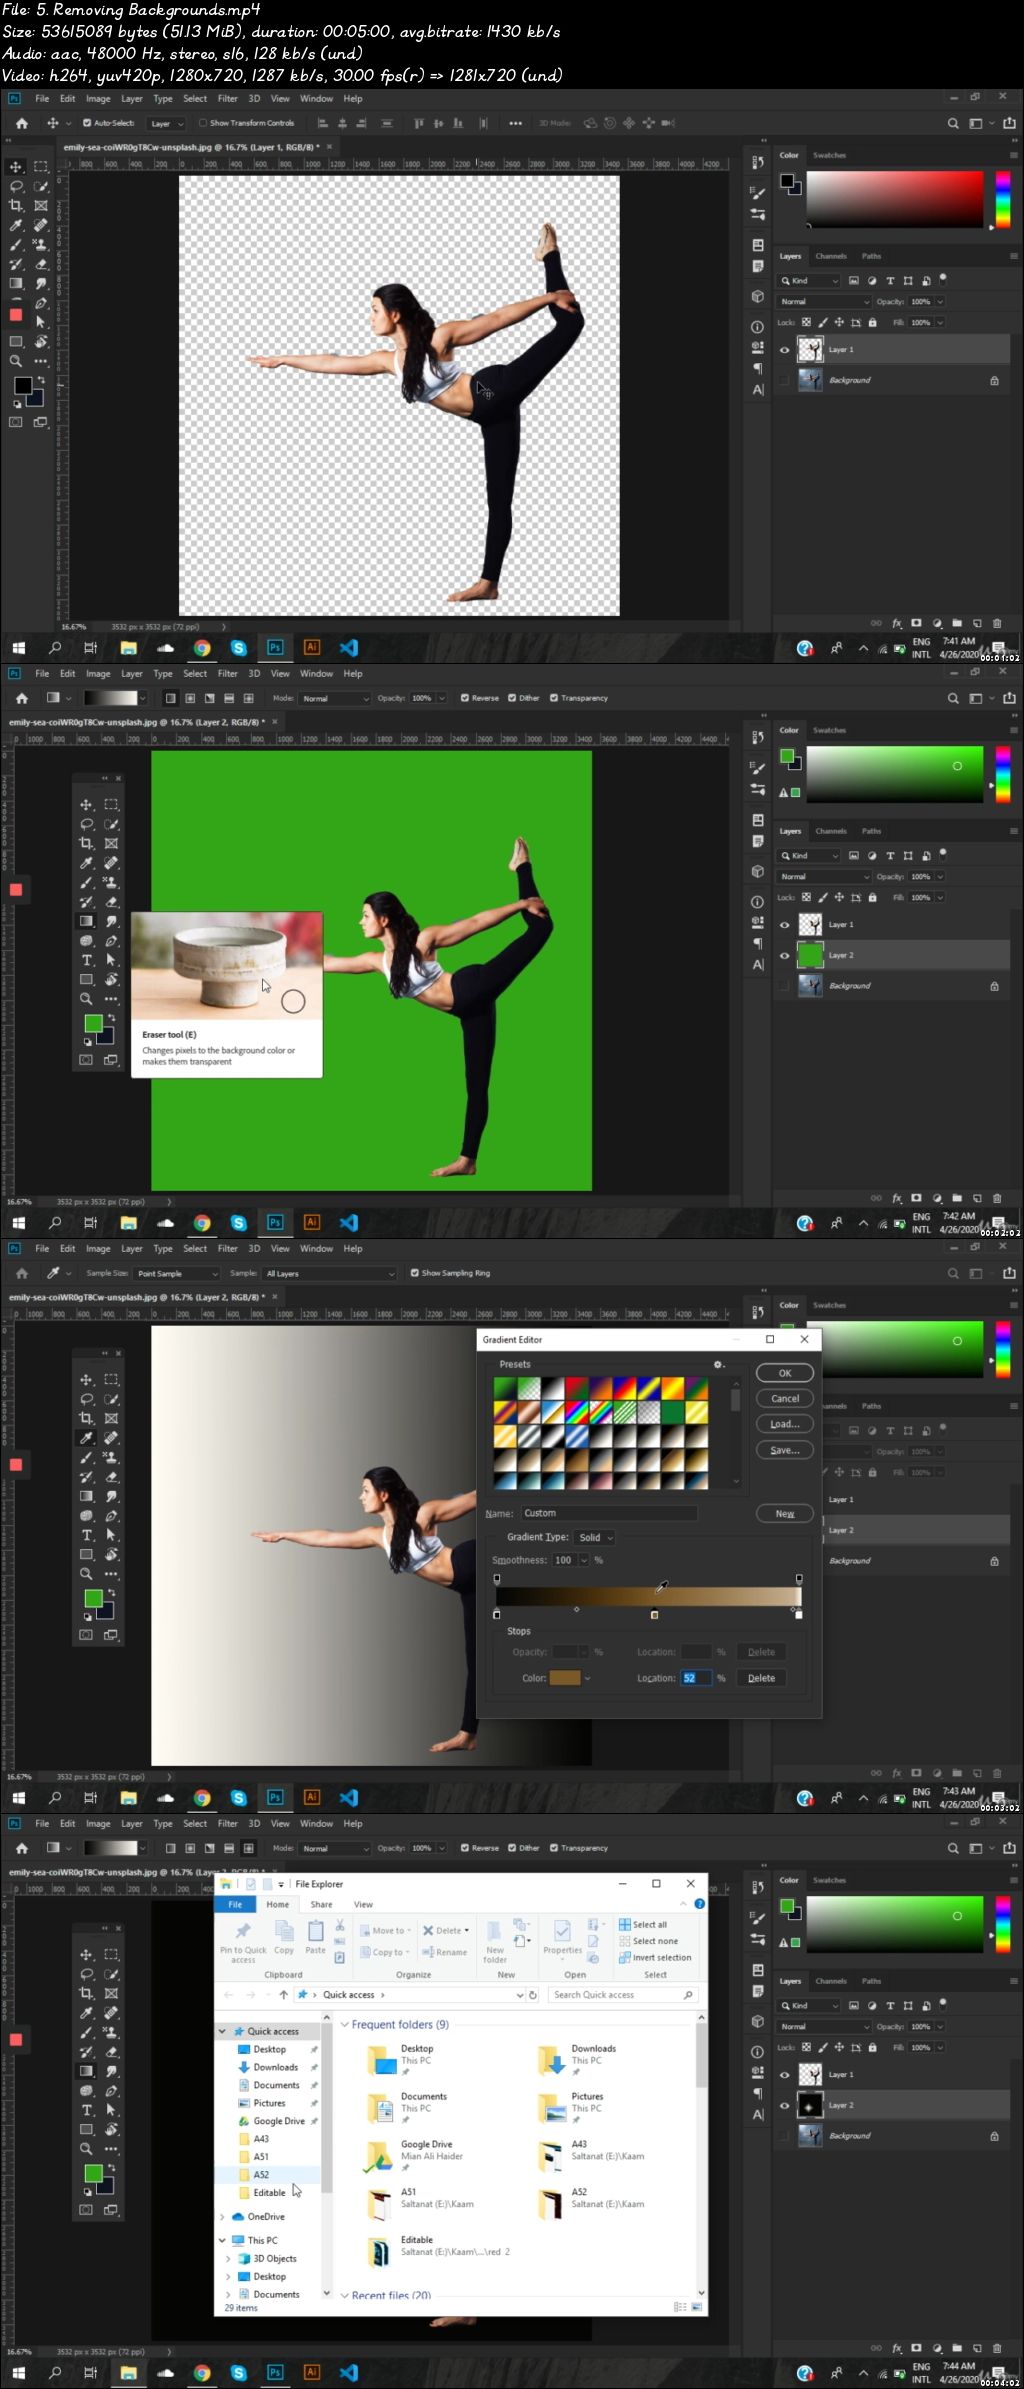Image resolution: width=1024 pixels, height=2389 pixels.
Task: Click Select all in File Explorer ribbon
Action: [x=643, y=1924]
